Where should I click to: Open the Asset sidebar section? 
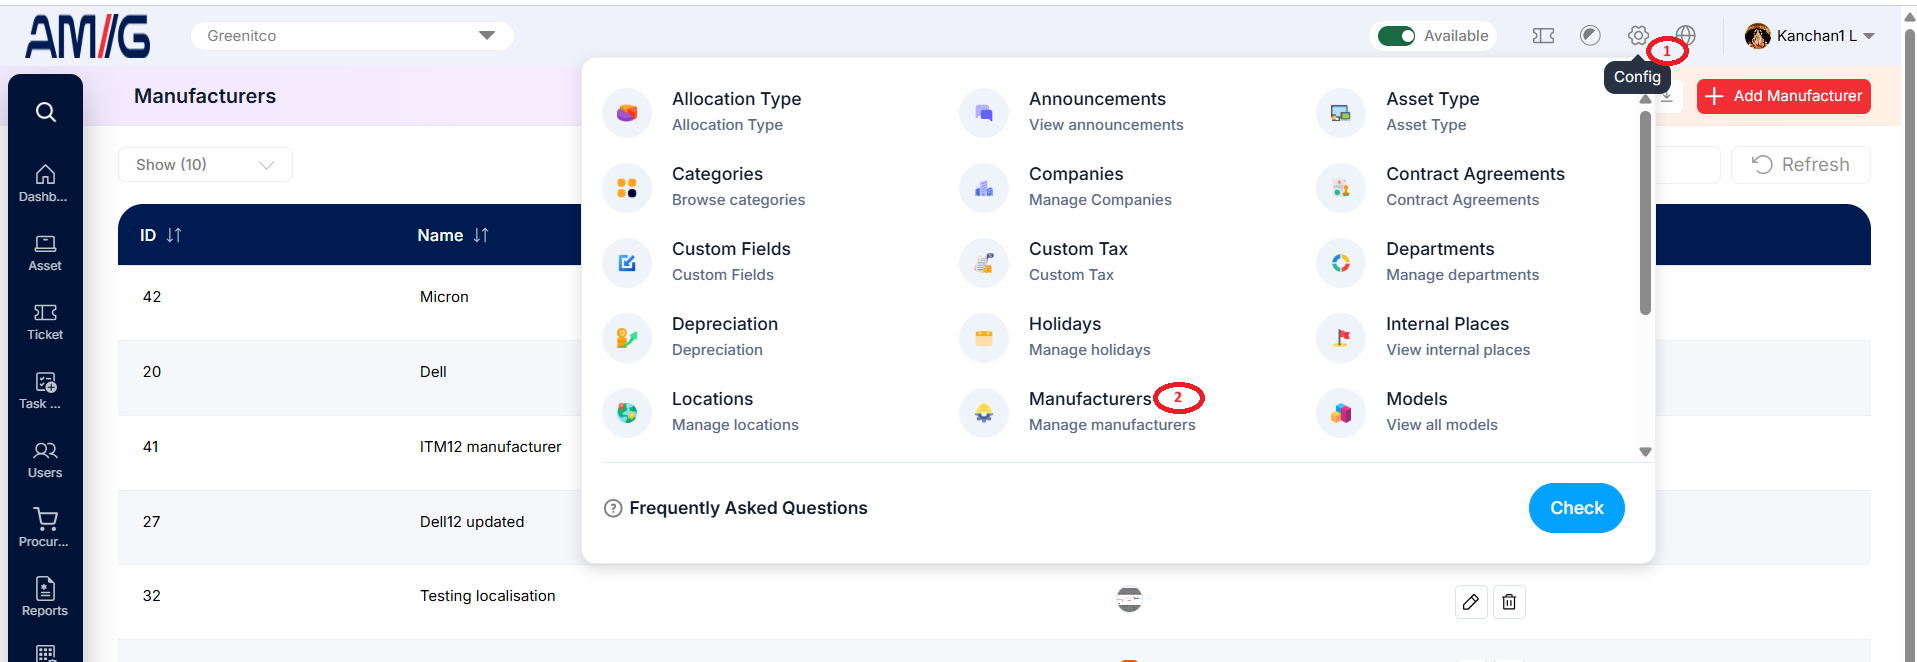(x=45, y=253)
